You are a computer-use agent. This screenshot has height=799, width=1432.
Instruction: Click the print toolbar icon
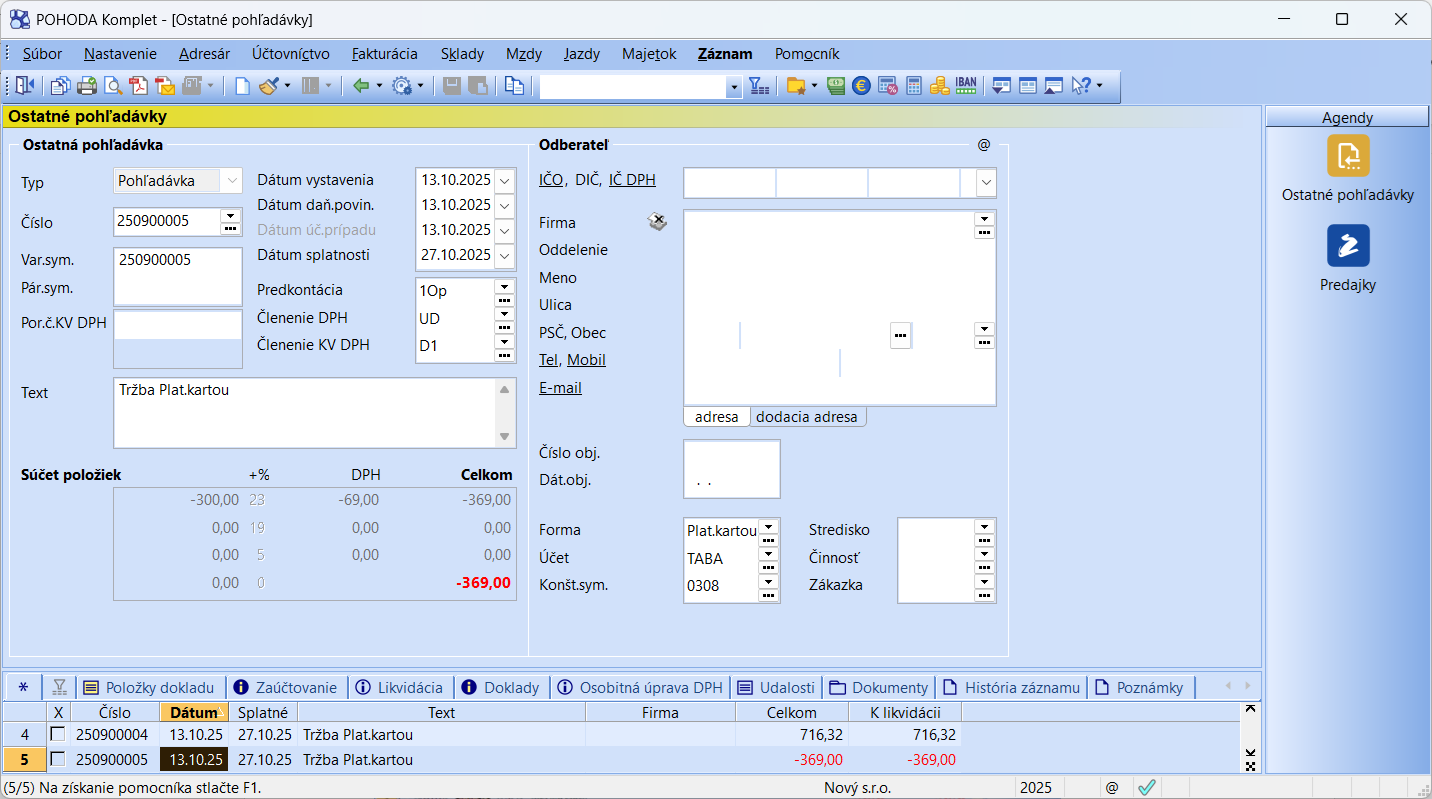coord(87,86)
